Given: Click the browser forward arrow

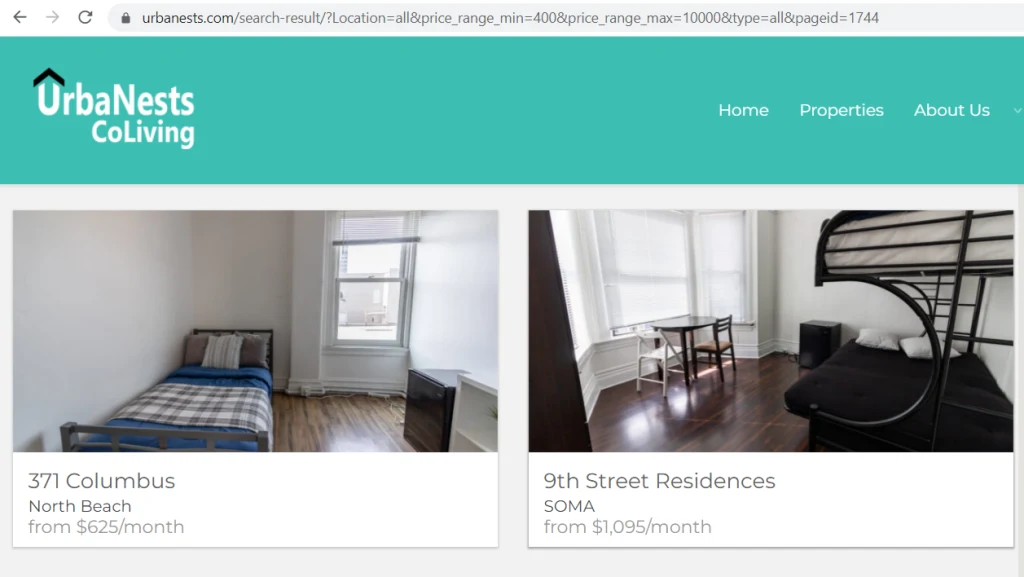Looking at the screenshot, I should point(52,17).
